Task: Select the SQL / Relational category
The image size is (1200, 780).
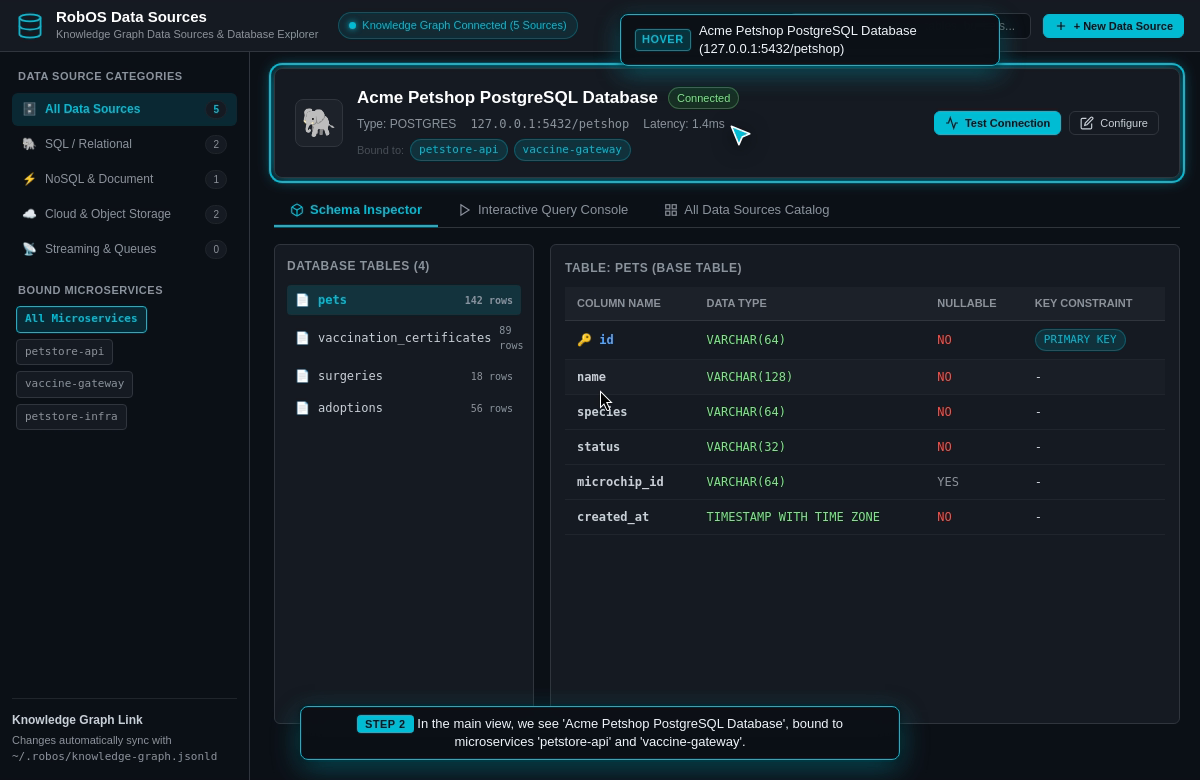Action: pos(124,144)
